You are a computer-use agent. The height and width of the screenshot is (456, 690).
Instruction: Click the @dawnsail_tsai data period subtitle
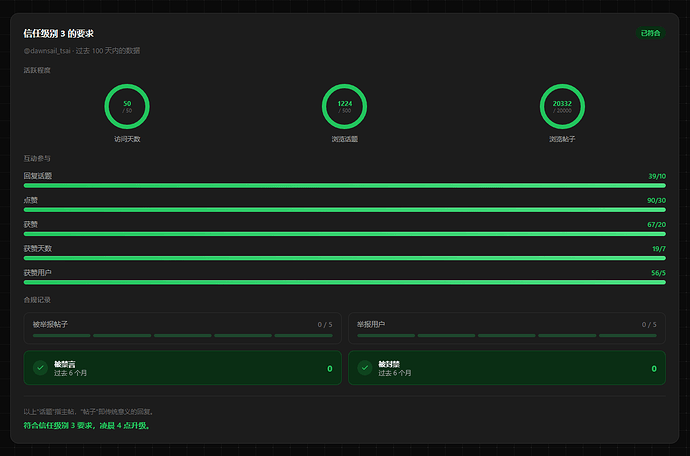82,51
